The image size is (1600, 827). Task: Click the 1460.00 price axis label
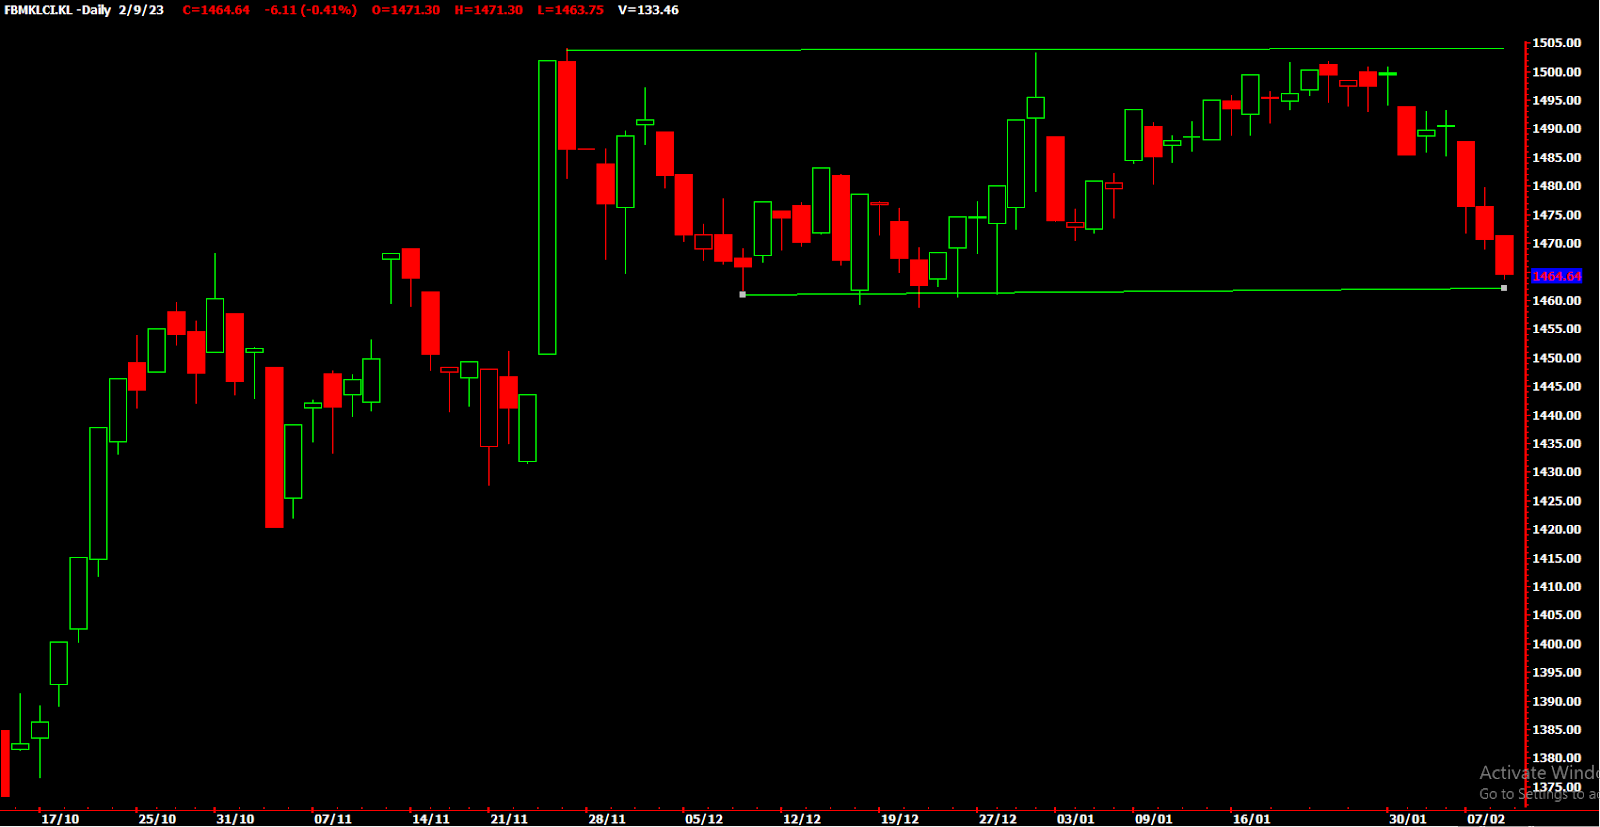[x=1557, y=300]
